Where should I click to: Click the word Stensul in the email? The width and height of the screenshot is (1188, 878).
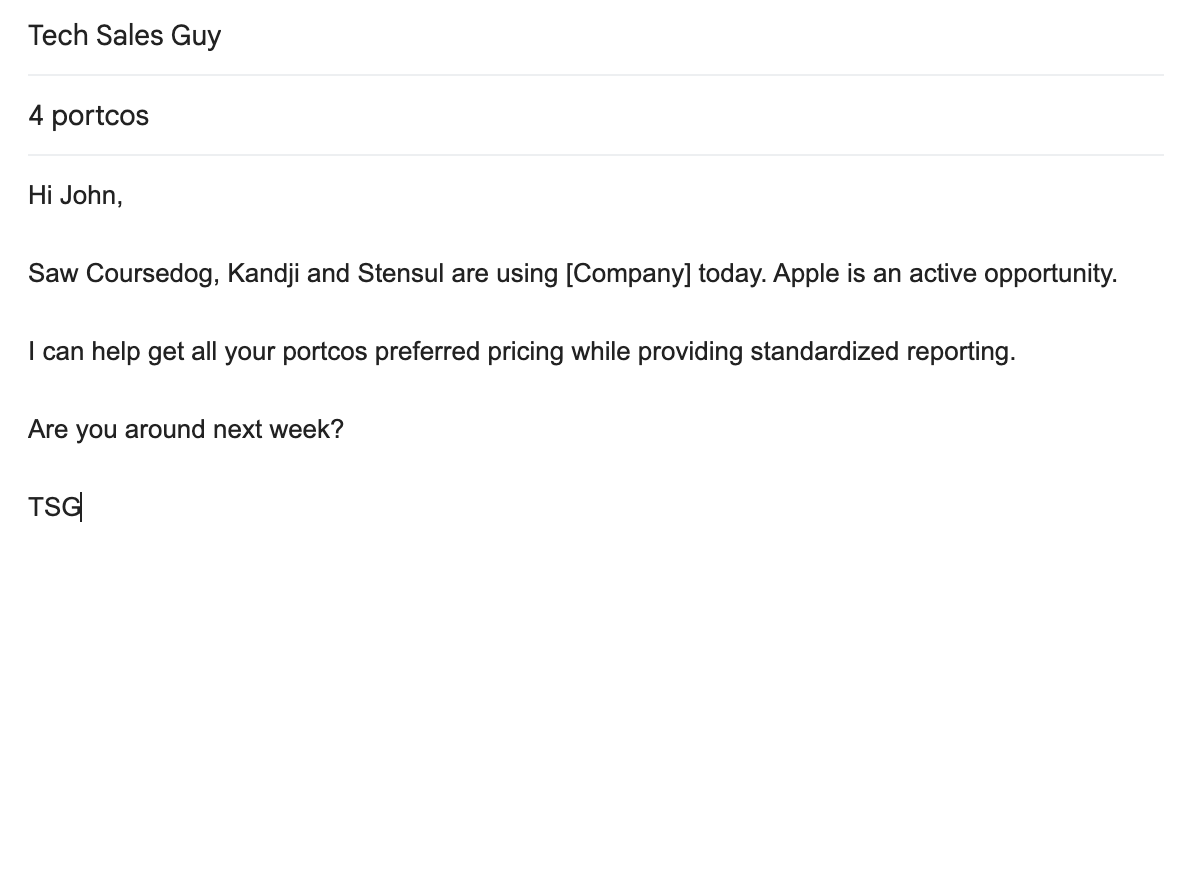[400, 273]
